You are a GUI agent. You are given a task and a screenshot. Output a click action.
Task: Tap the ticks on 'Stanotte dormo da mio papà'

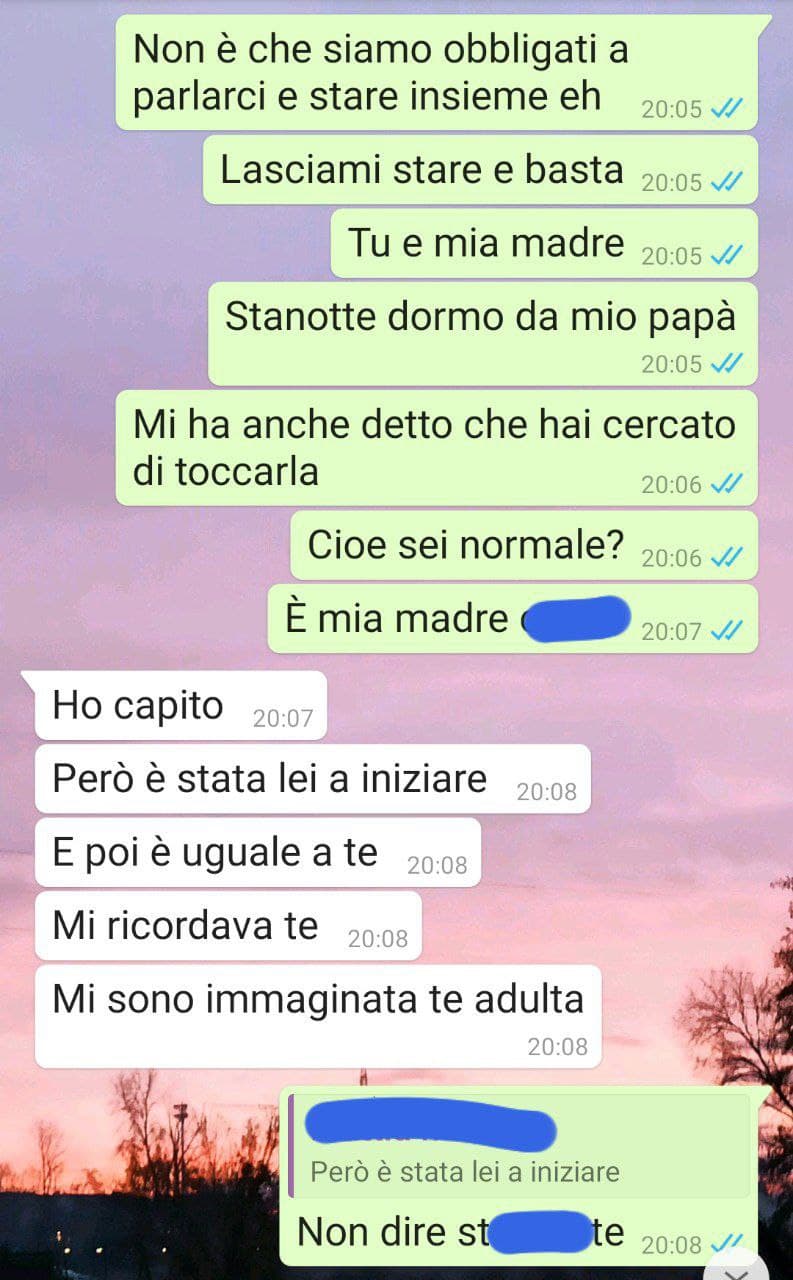click(x=725, y=364)
